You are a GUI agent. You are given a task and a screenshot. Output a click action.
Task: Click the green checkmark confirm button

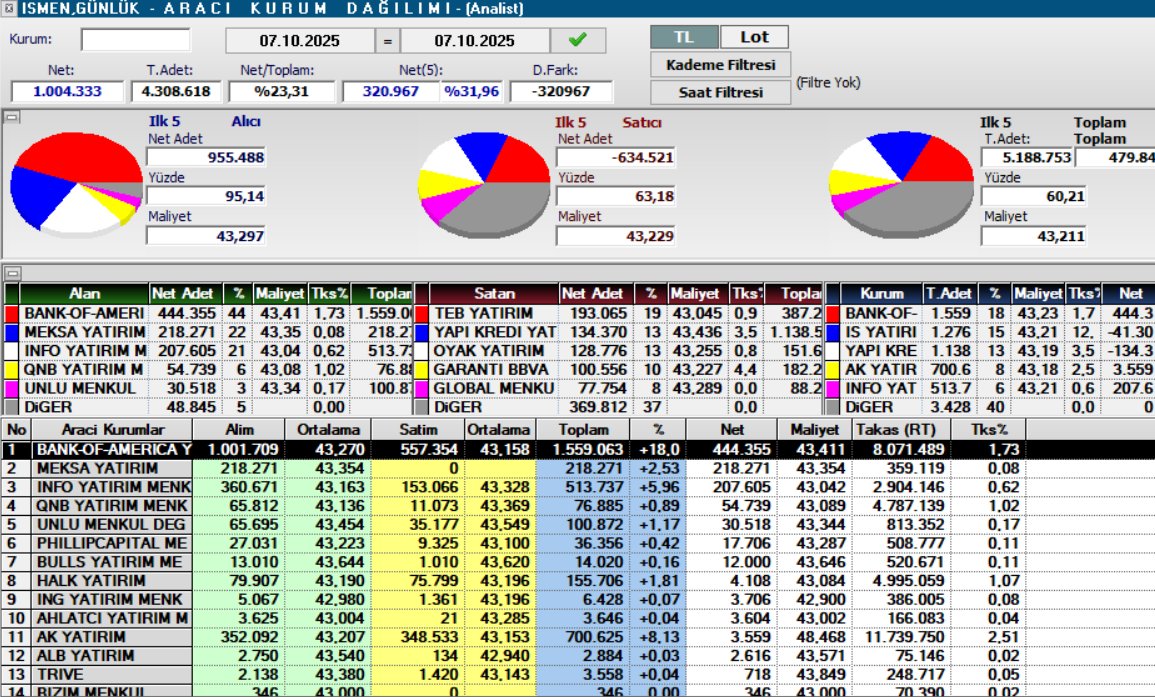[578, 41]
